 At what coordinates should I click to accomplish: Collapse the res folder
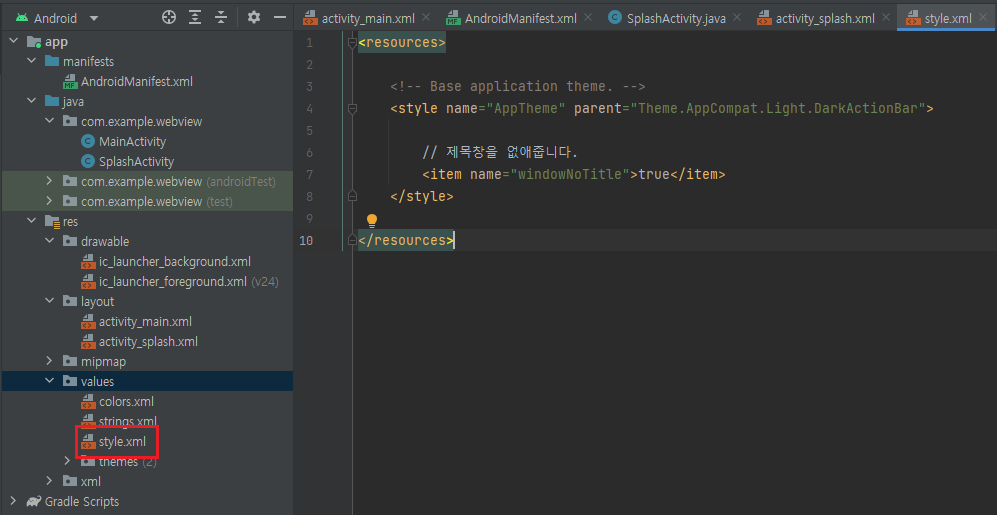click(32, 221)
